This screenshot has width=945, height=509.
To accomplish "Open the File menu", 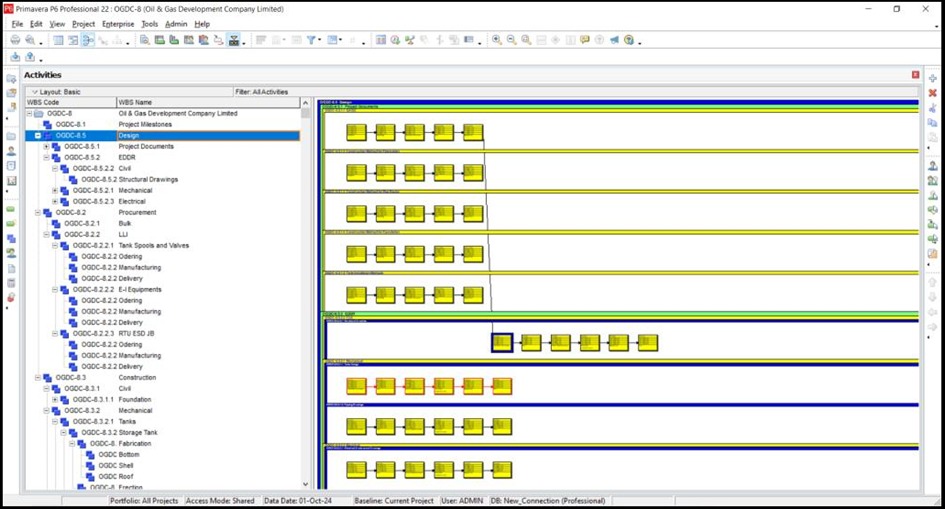I will (17, 24).
